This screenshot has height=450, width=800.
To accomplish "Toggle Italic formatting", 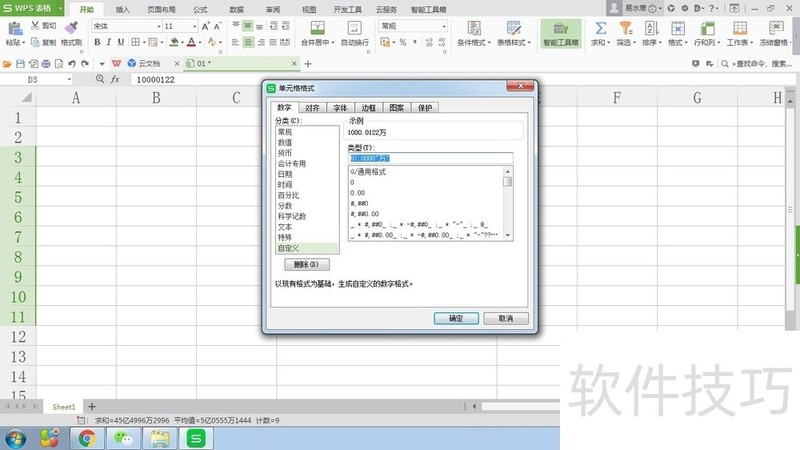I will (x=109, y=42).
